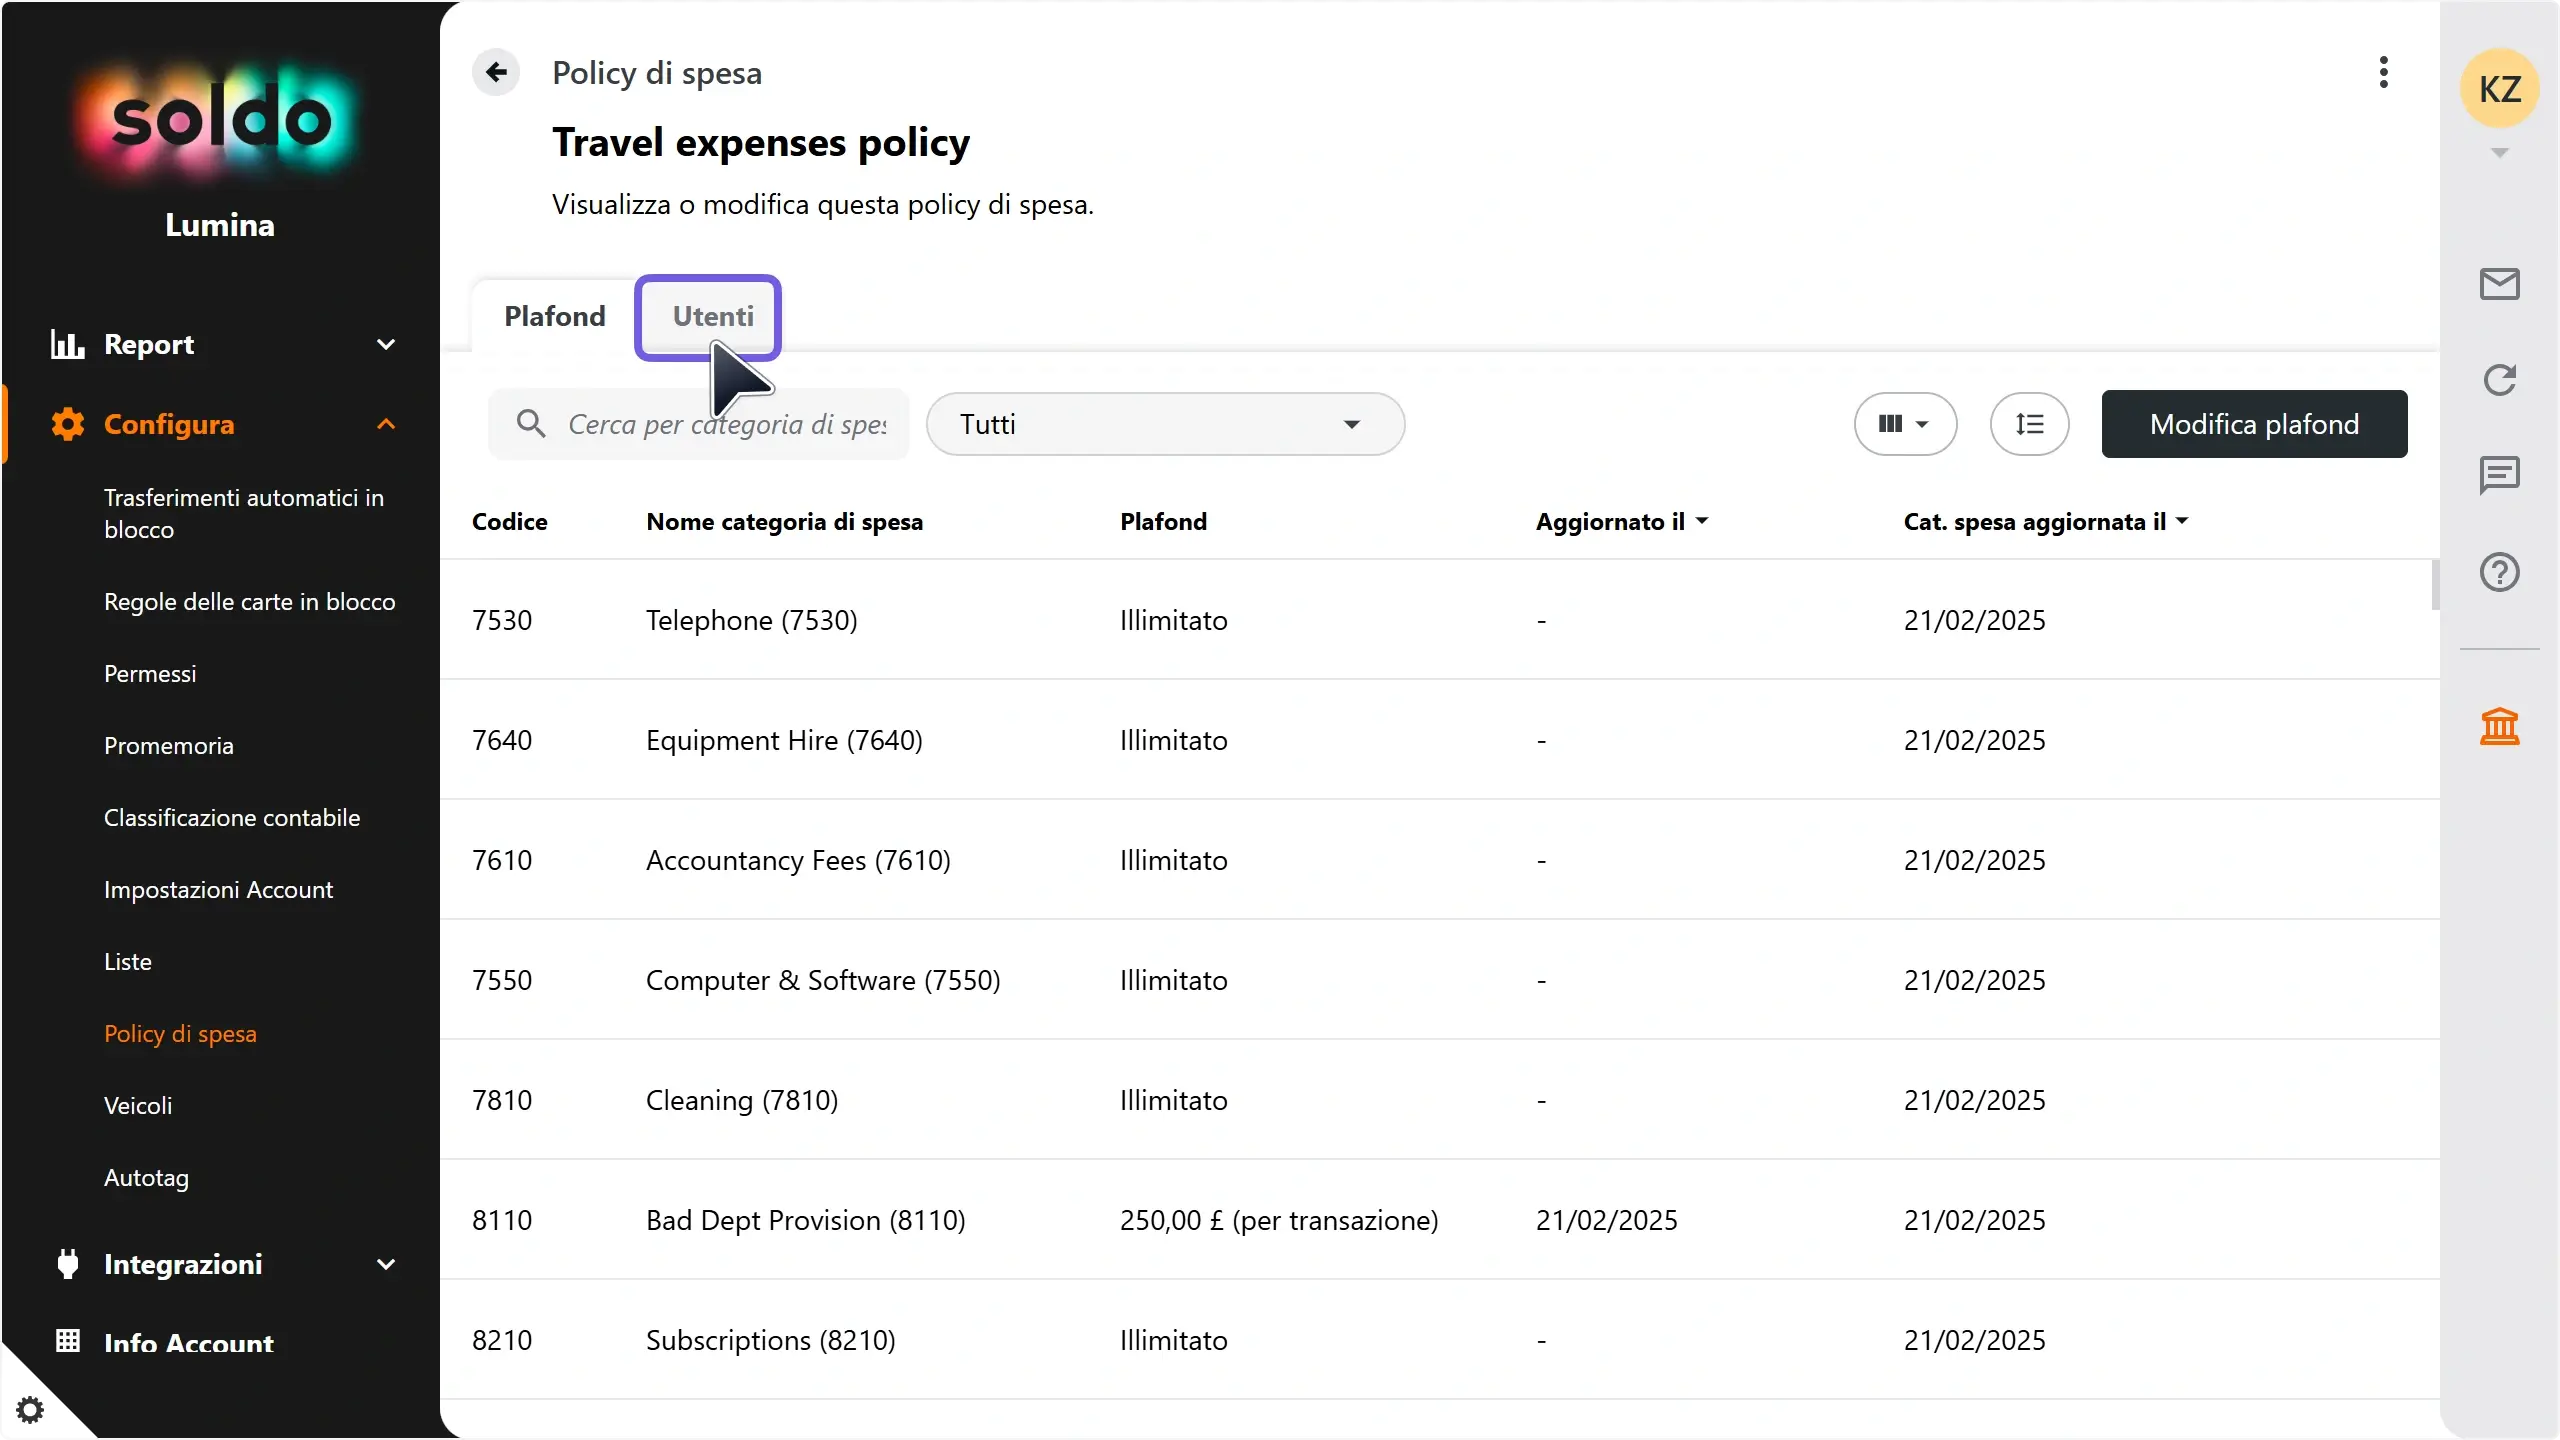Screen dimensions: 2560x1440
Task: Open the Promemoria menu item
Action: click(x=169, y=745)
